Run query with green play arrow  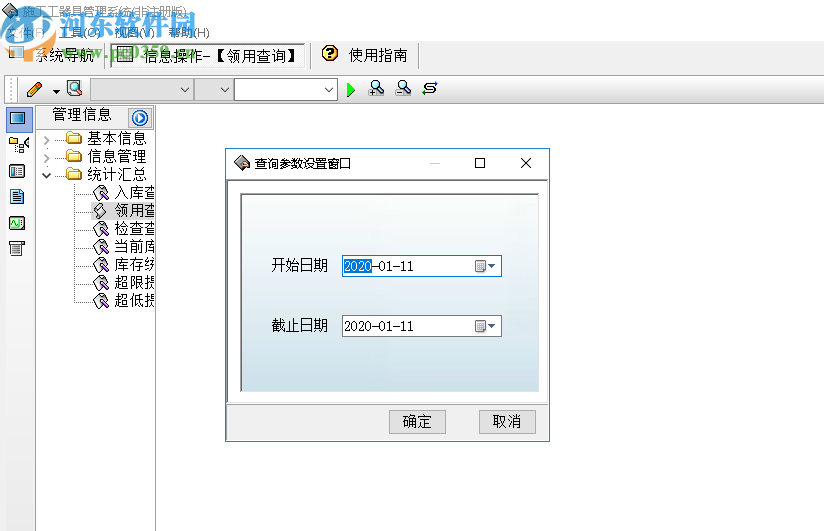[351, 89]
